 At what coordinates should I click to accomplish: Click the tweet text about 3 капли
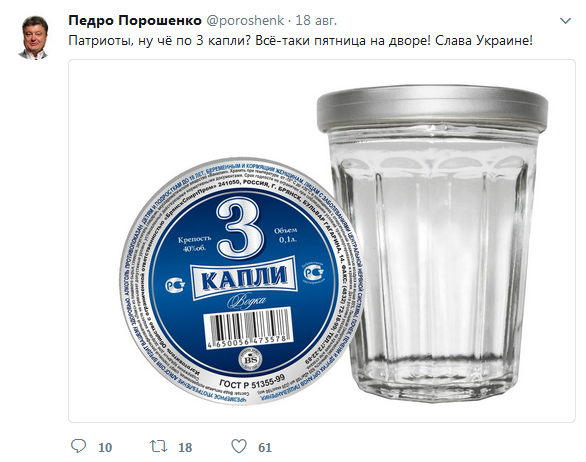coord(300,40)
